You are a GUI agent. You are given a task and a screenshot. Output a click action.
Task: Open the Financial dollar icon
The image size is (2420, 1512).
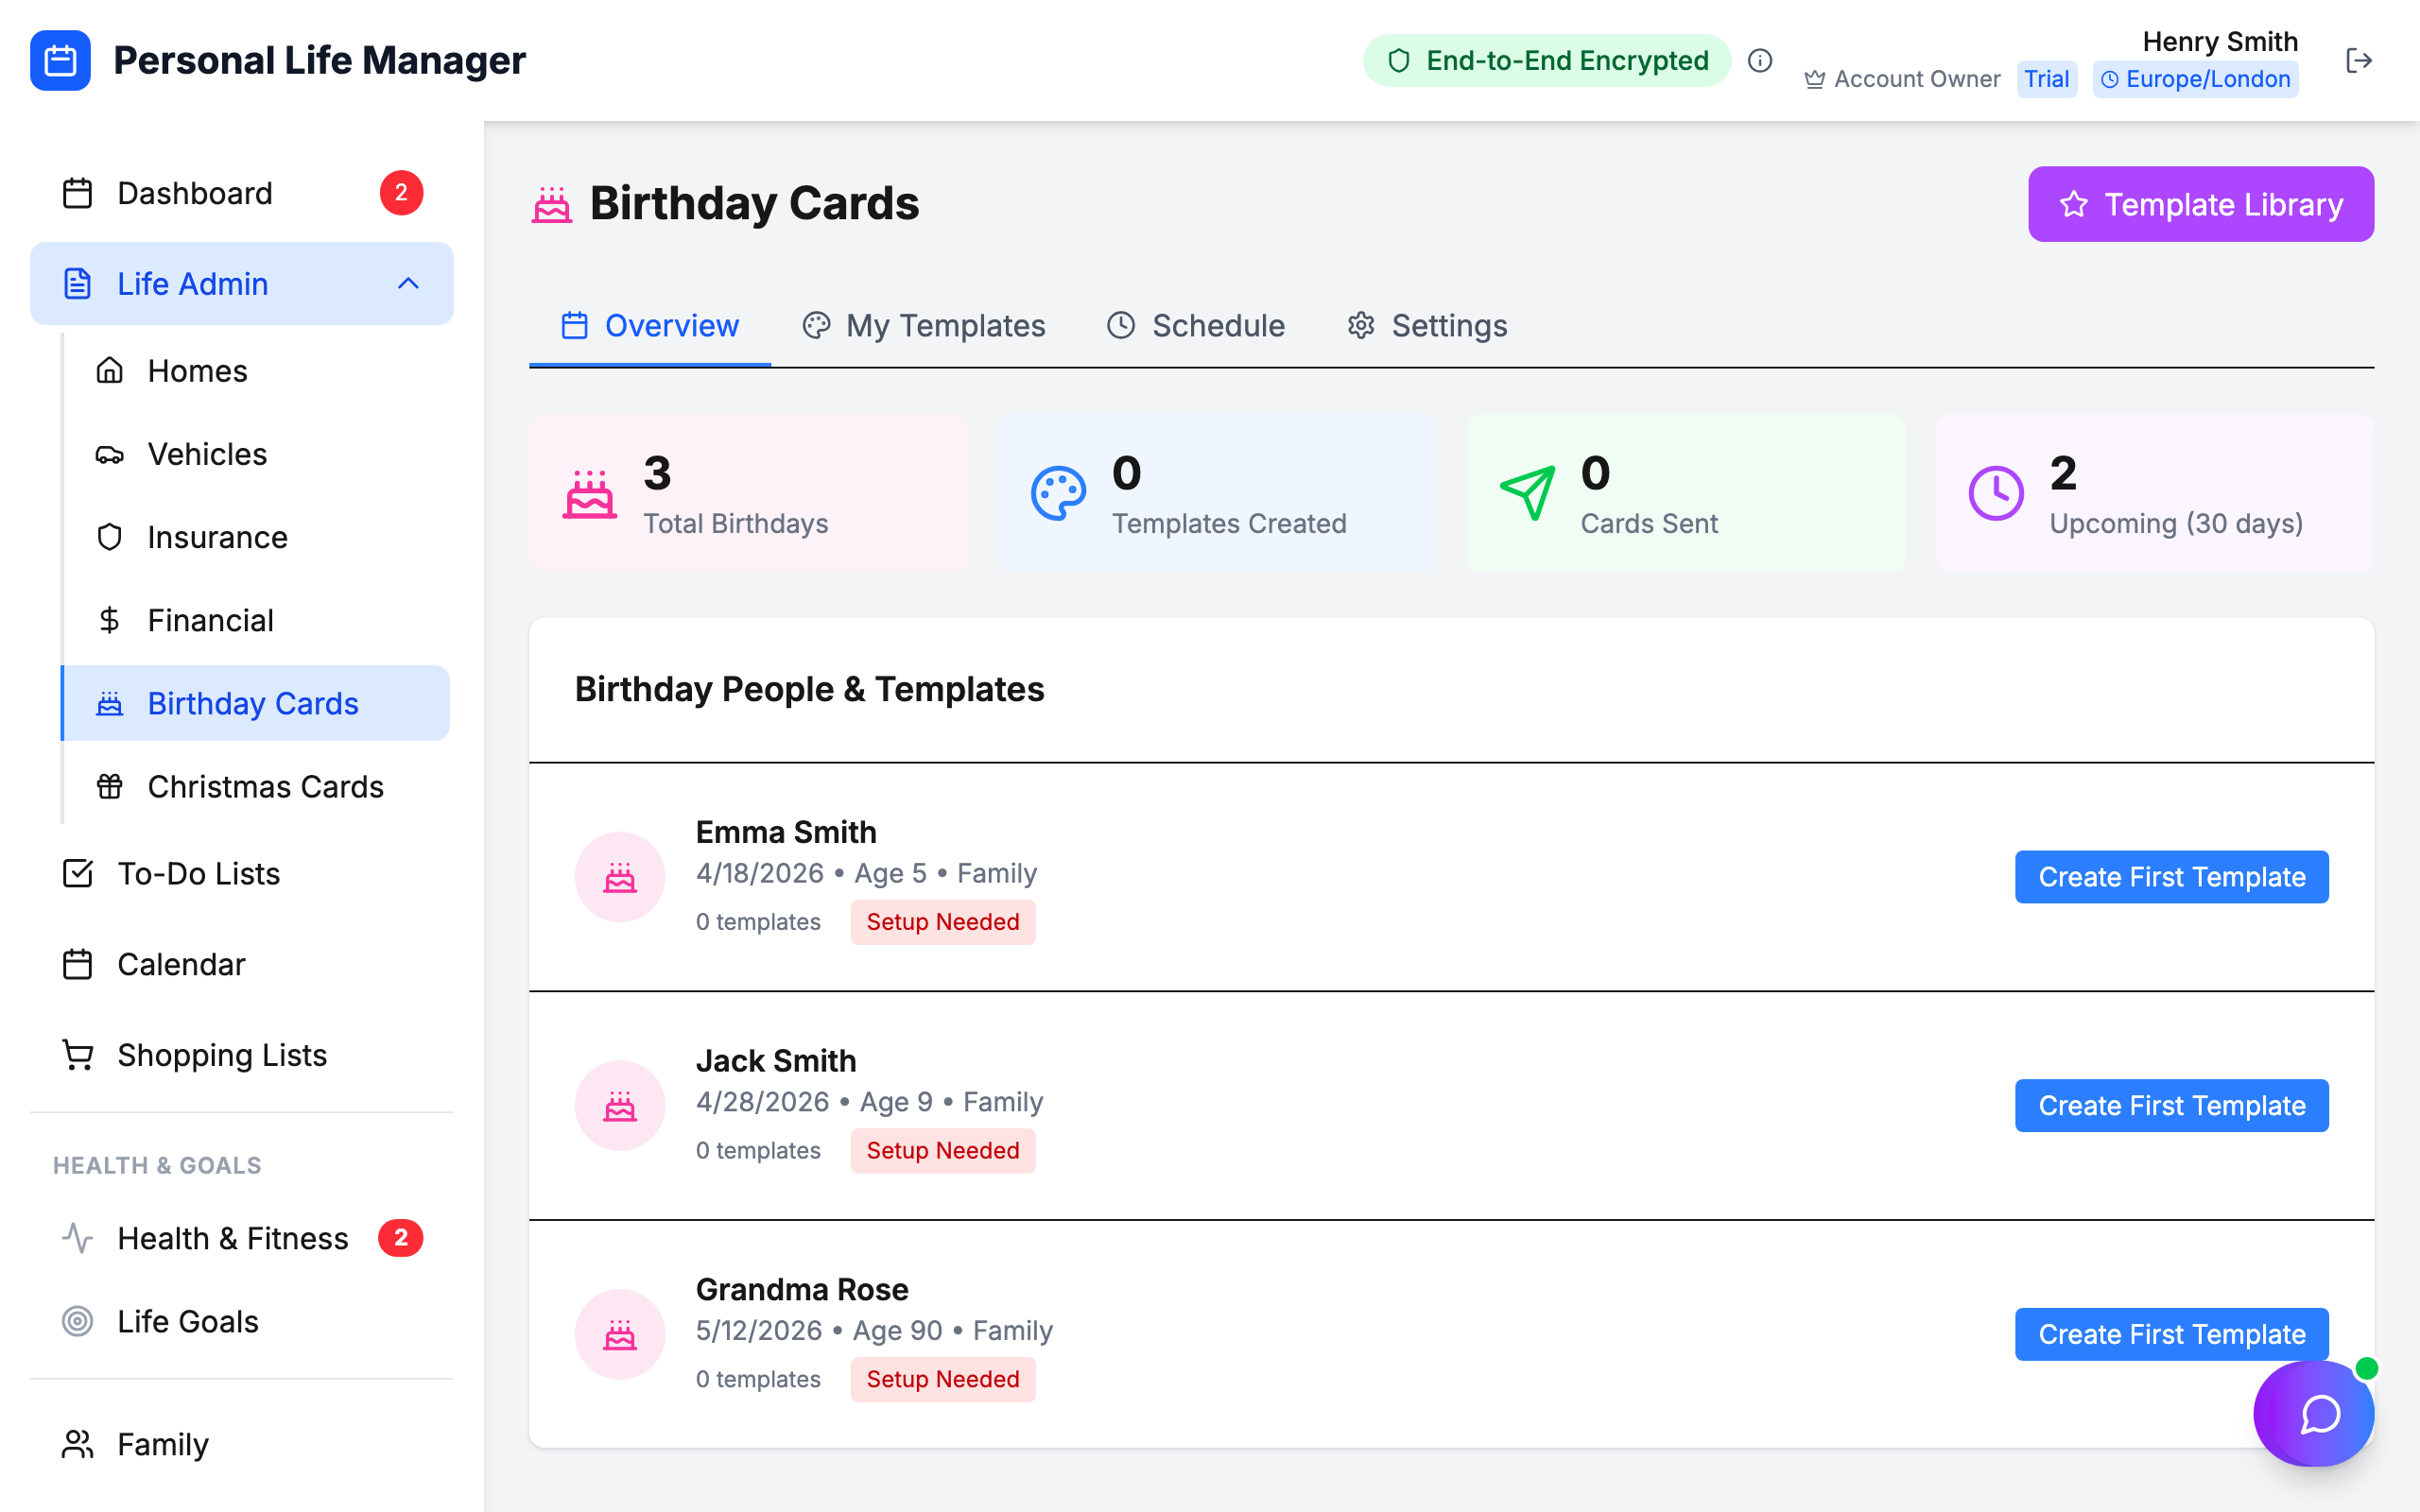[x=110, y=620]
